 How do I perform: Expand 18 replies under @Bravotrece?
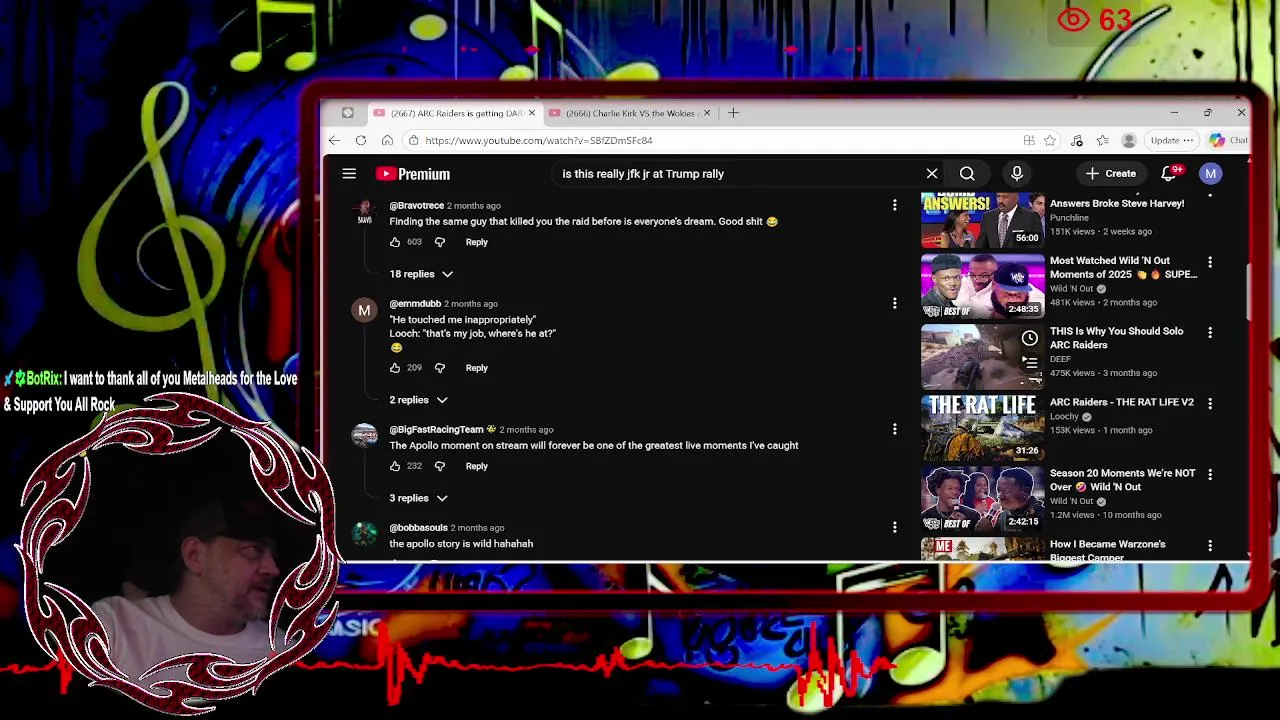point(421,274)
